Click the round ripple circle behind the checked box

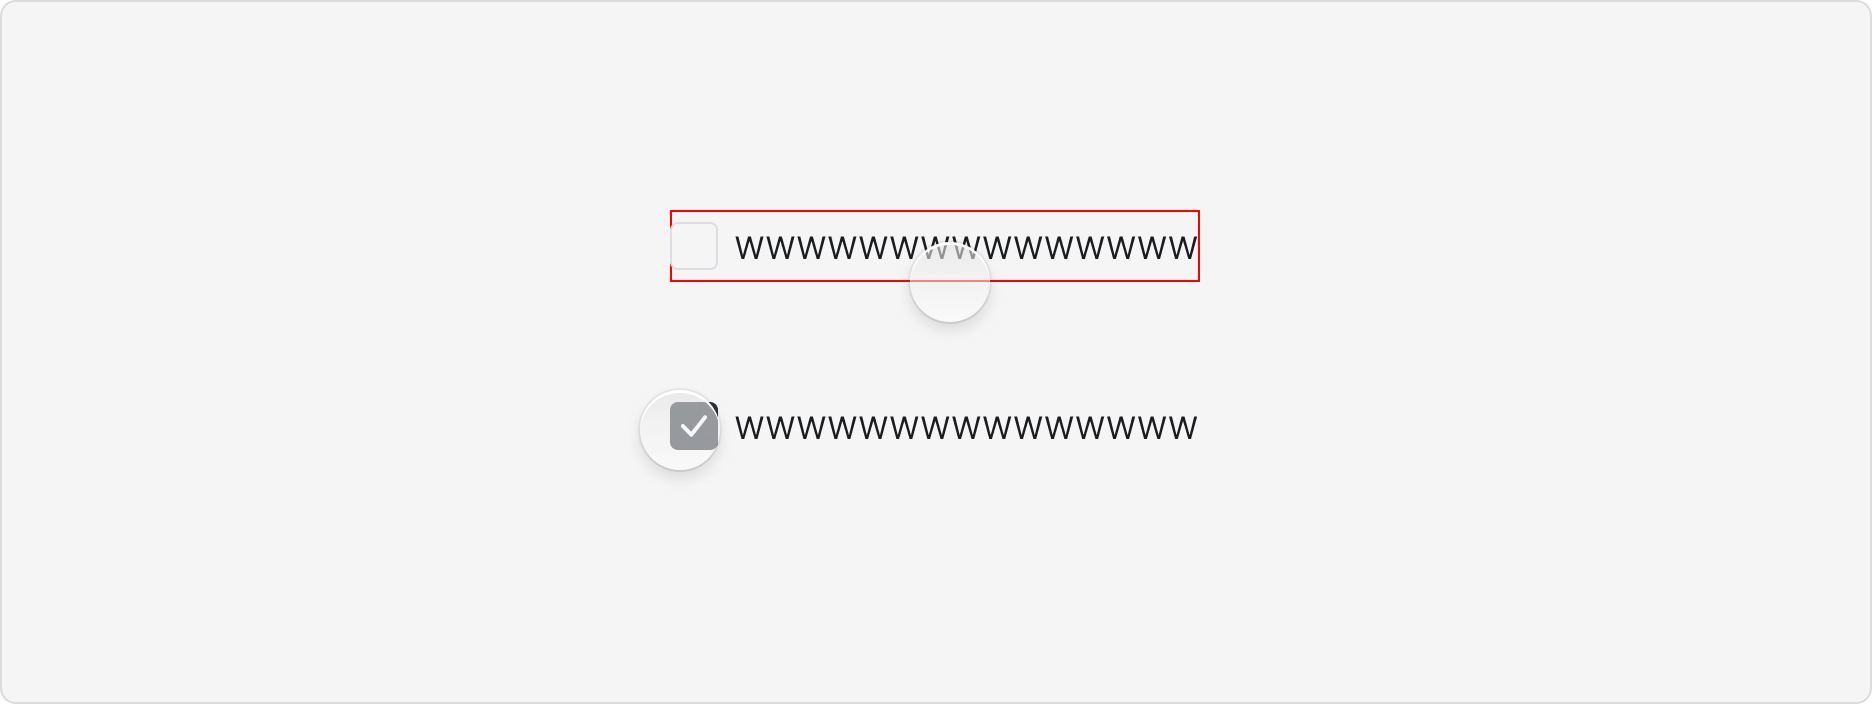(x=680, y=430)
